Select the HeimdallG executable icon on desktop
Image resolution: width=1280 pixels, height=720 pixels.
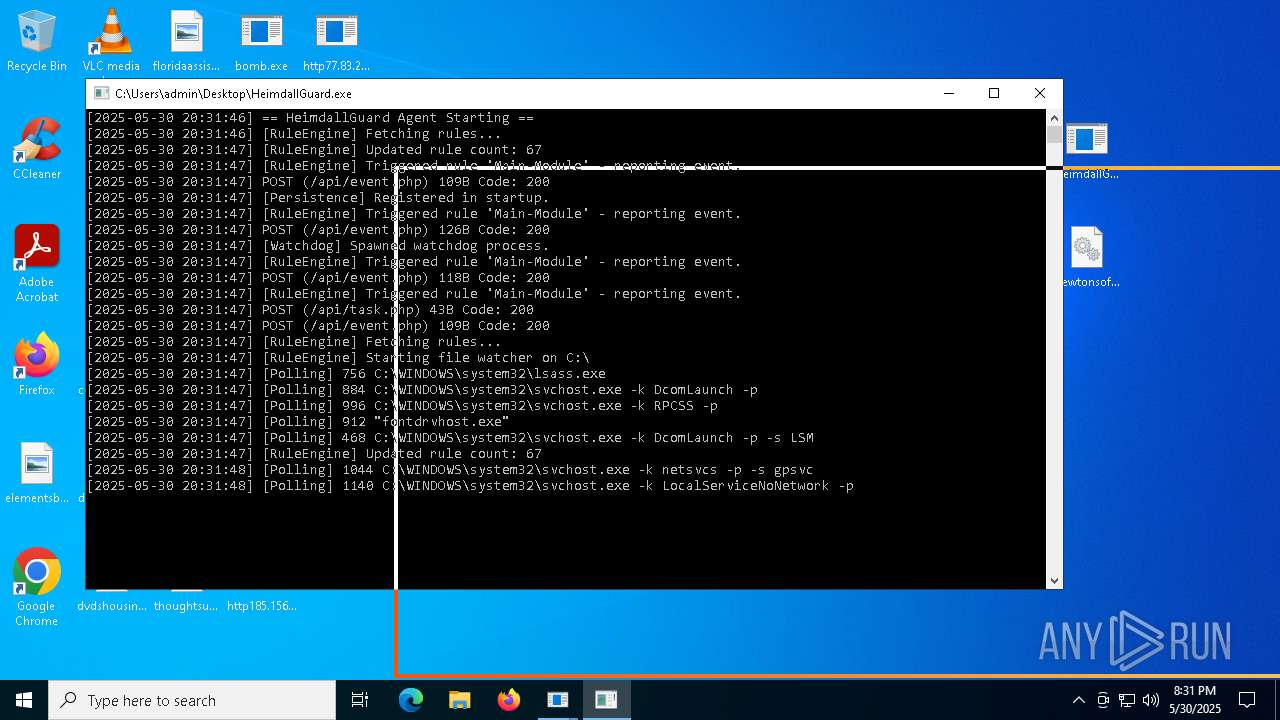[x=1087, y=150]
